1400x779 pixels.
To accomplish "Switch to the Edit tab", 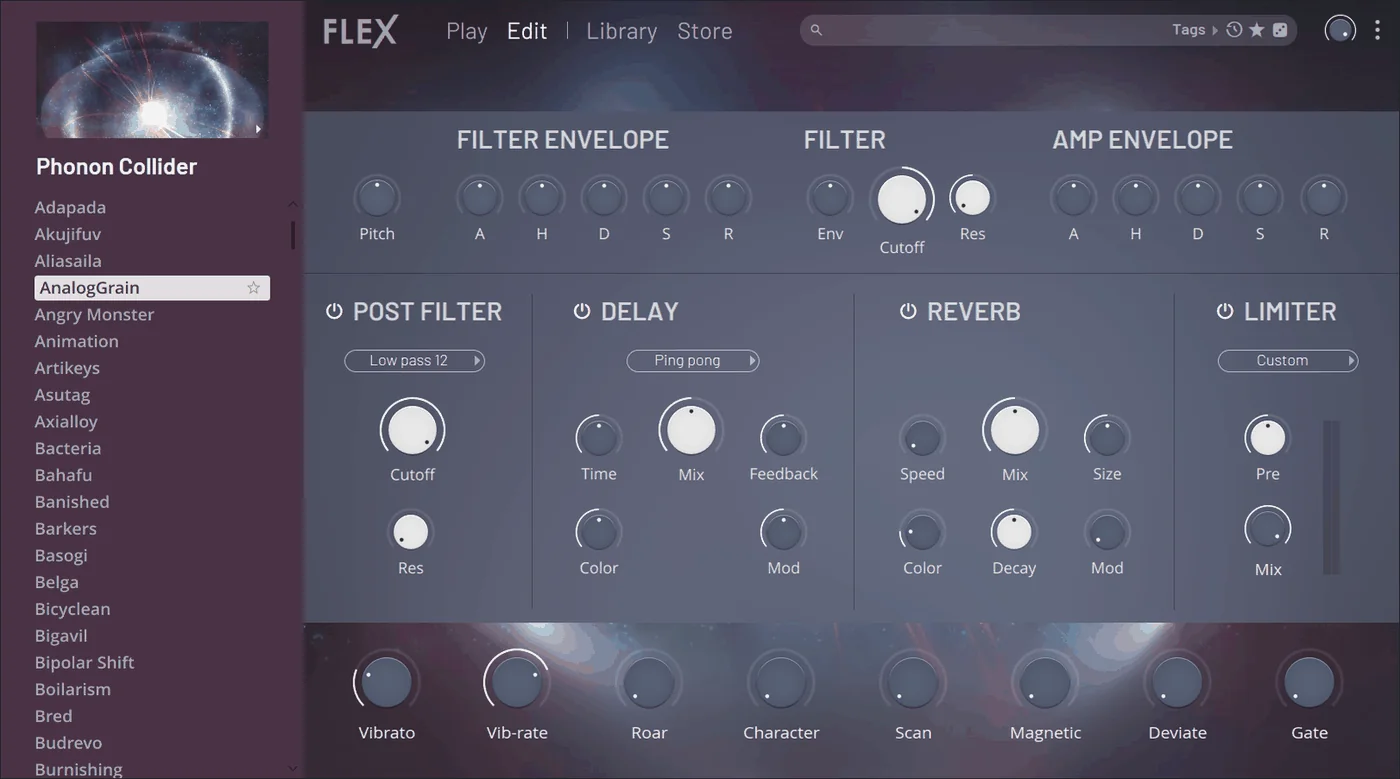I will pyautogui.click(x=527, y=31).
